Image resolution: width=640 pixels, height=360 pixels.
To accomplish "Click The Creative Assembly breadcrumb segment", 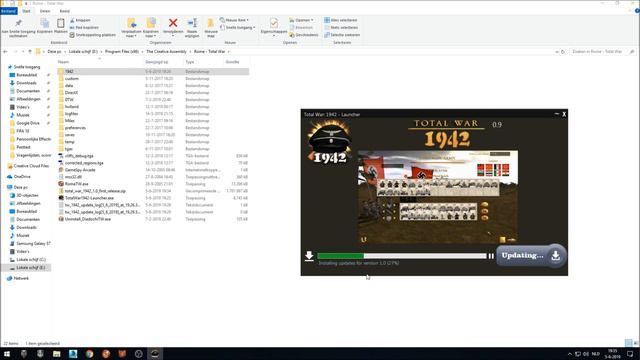I will 166,52.
